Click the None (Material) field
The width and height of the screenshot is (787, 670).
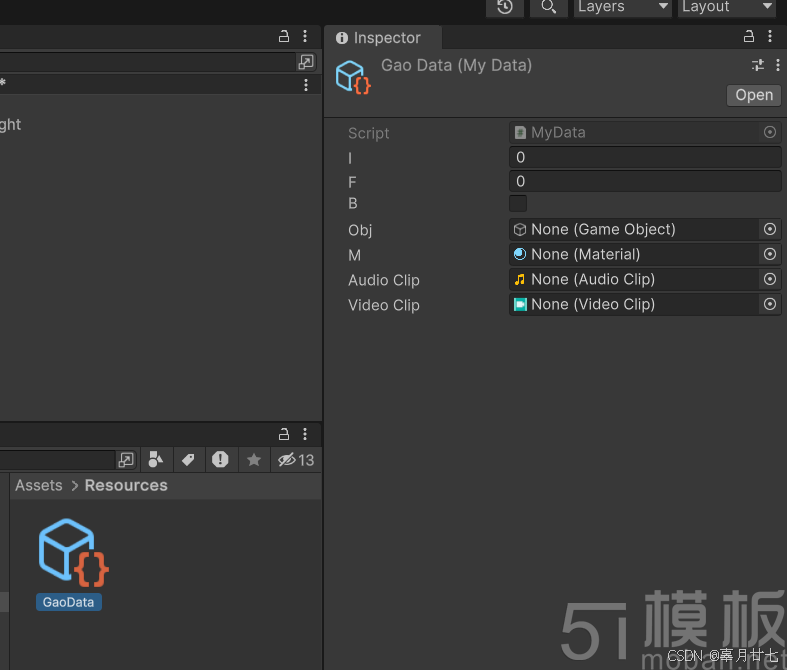click(634, 254)
